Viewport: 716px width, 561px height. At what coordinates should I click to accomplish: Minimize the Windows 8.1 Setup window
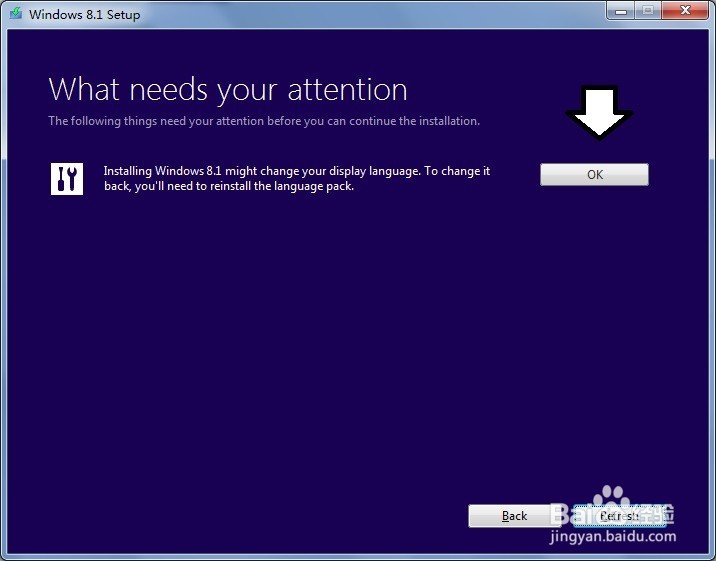621,10
